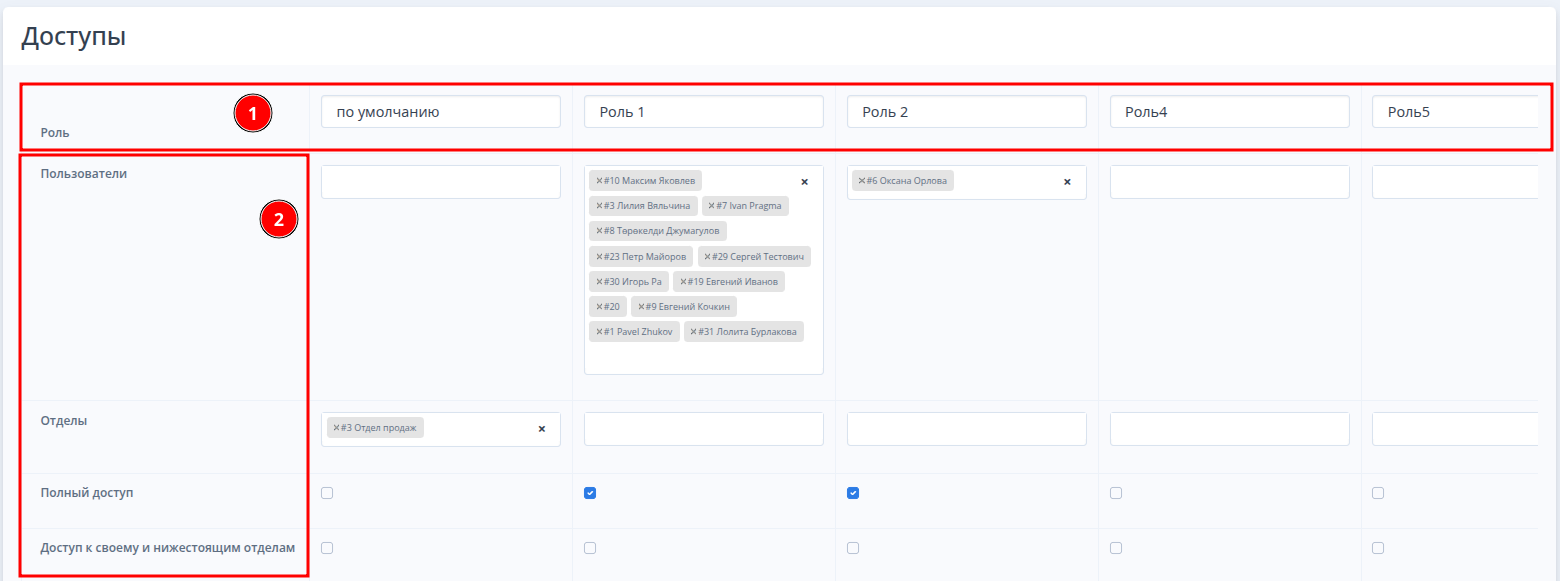The width and height of the screenshot is (1560, 581).
Task: Click the Роль5 name input field
Action: (x=1454, y=112)
